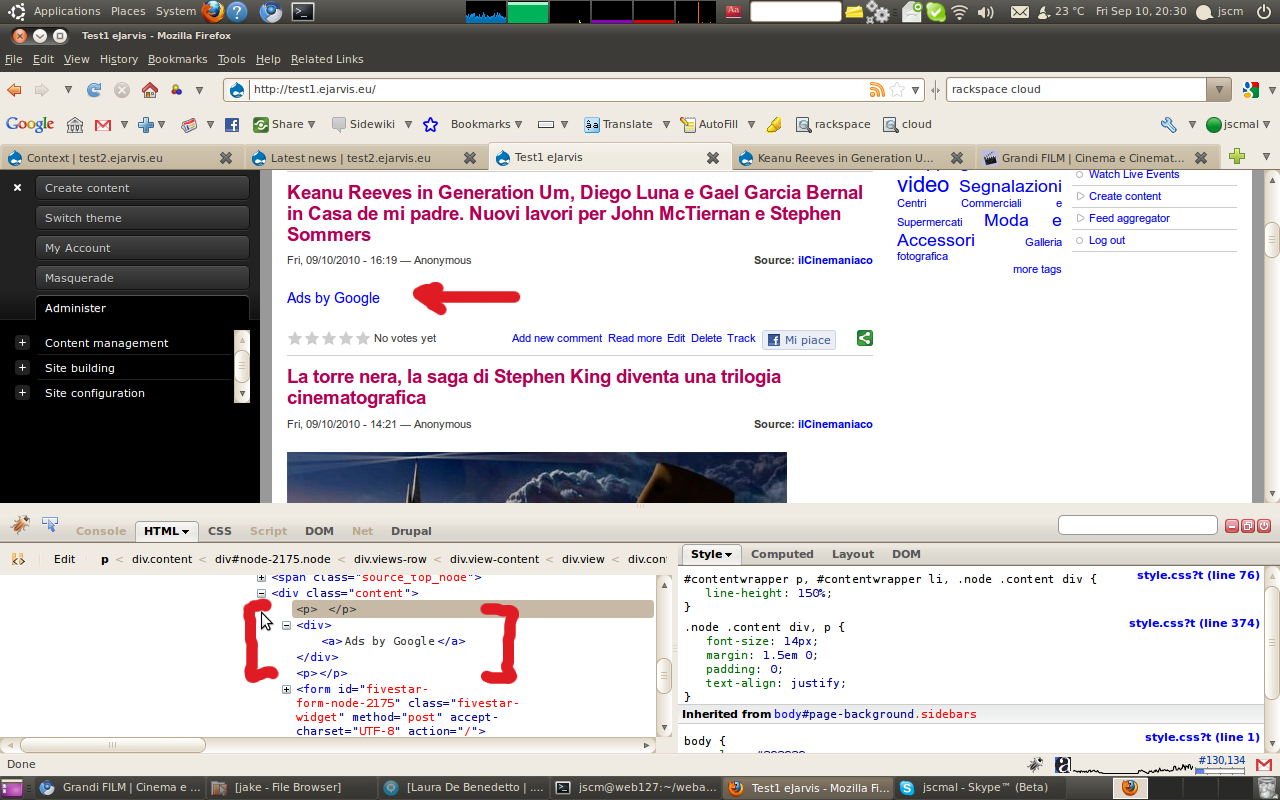This screenshot has height=800, width=1280.
Task: Close the admin menu with X icon
Action: pos(17,188)
